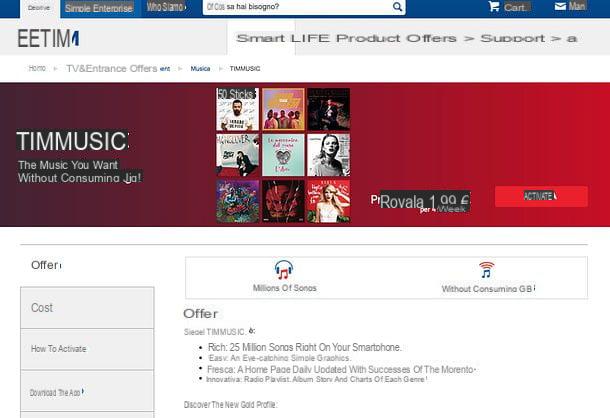Open the five-person group album cover
Viewport: 610px width, 418px height.
click(284, 109)
